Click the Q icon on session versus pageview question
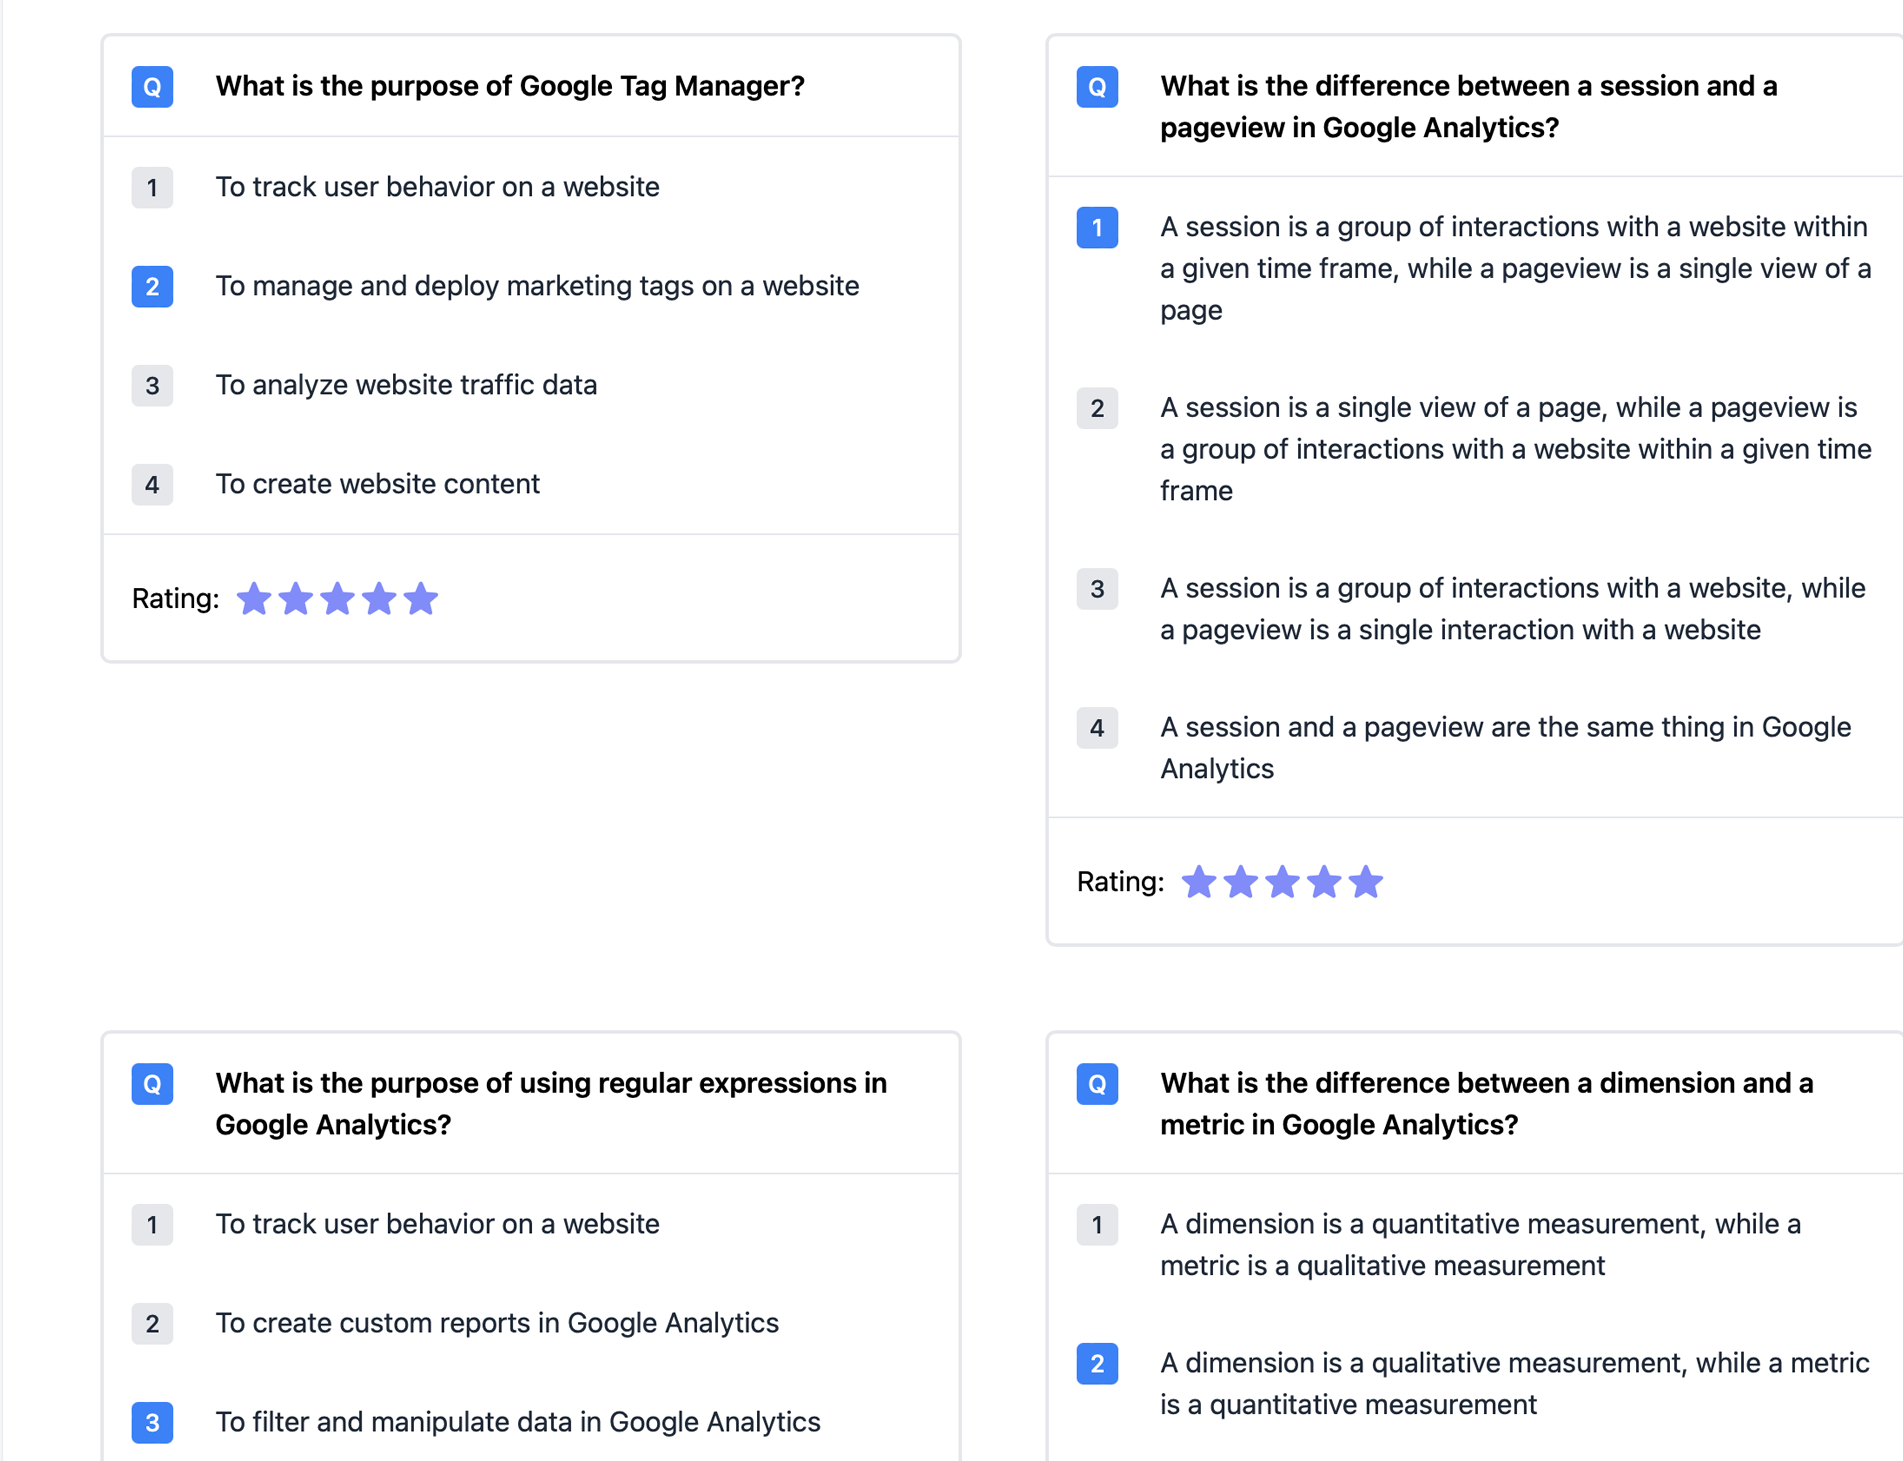Image resolution: width=1903 pixels, height=1461 pixels. [x=1097, y=87]
